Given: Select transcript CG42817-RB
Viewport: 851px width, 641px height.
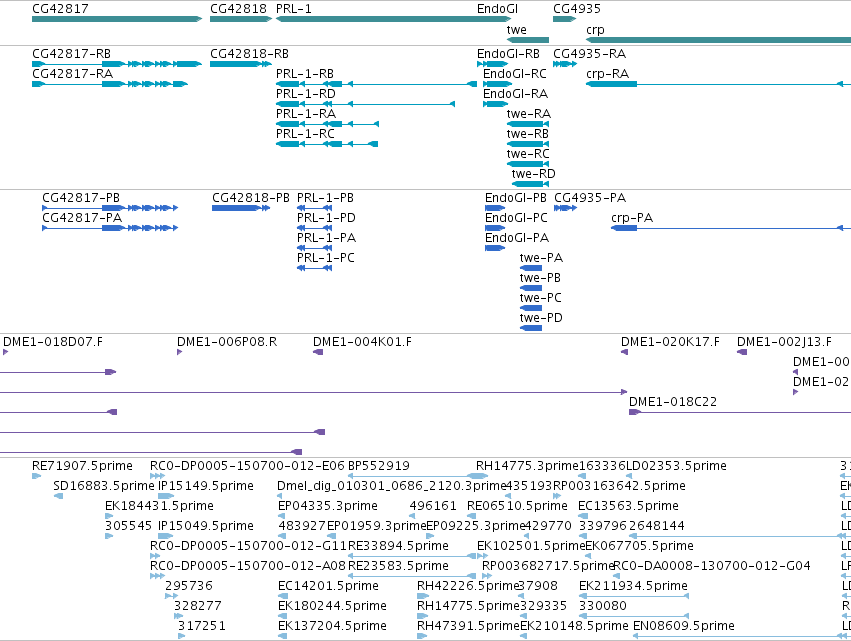Looking at the screenshot, I should point(117,64).
